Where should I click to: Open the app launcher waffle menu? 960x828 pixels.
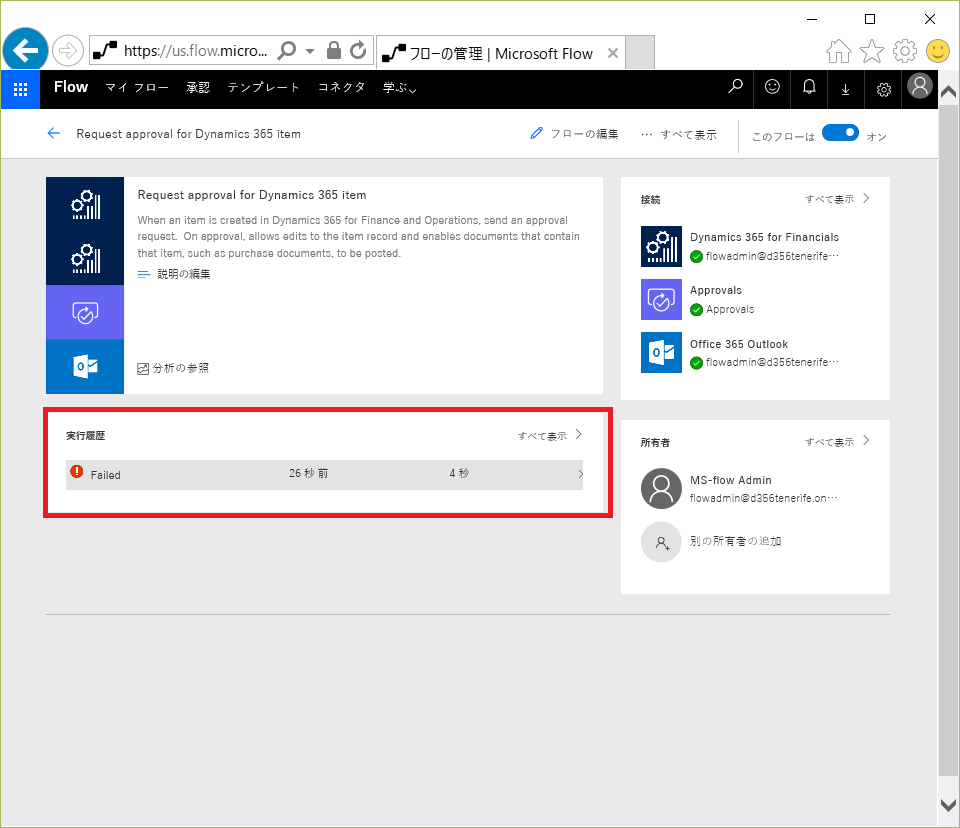[20, 89]
